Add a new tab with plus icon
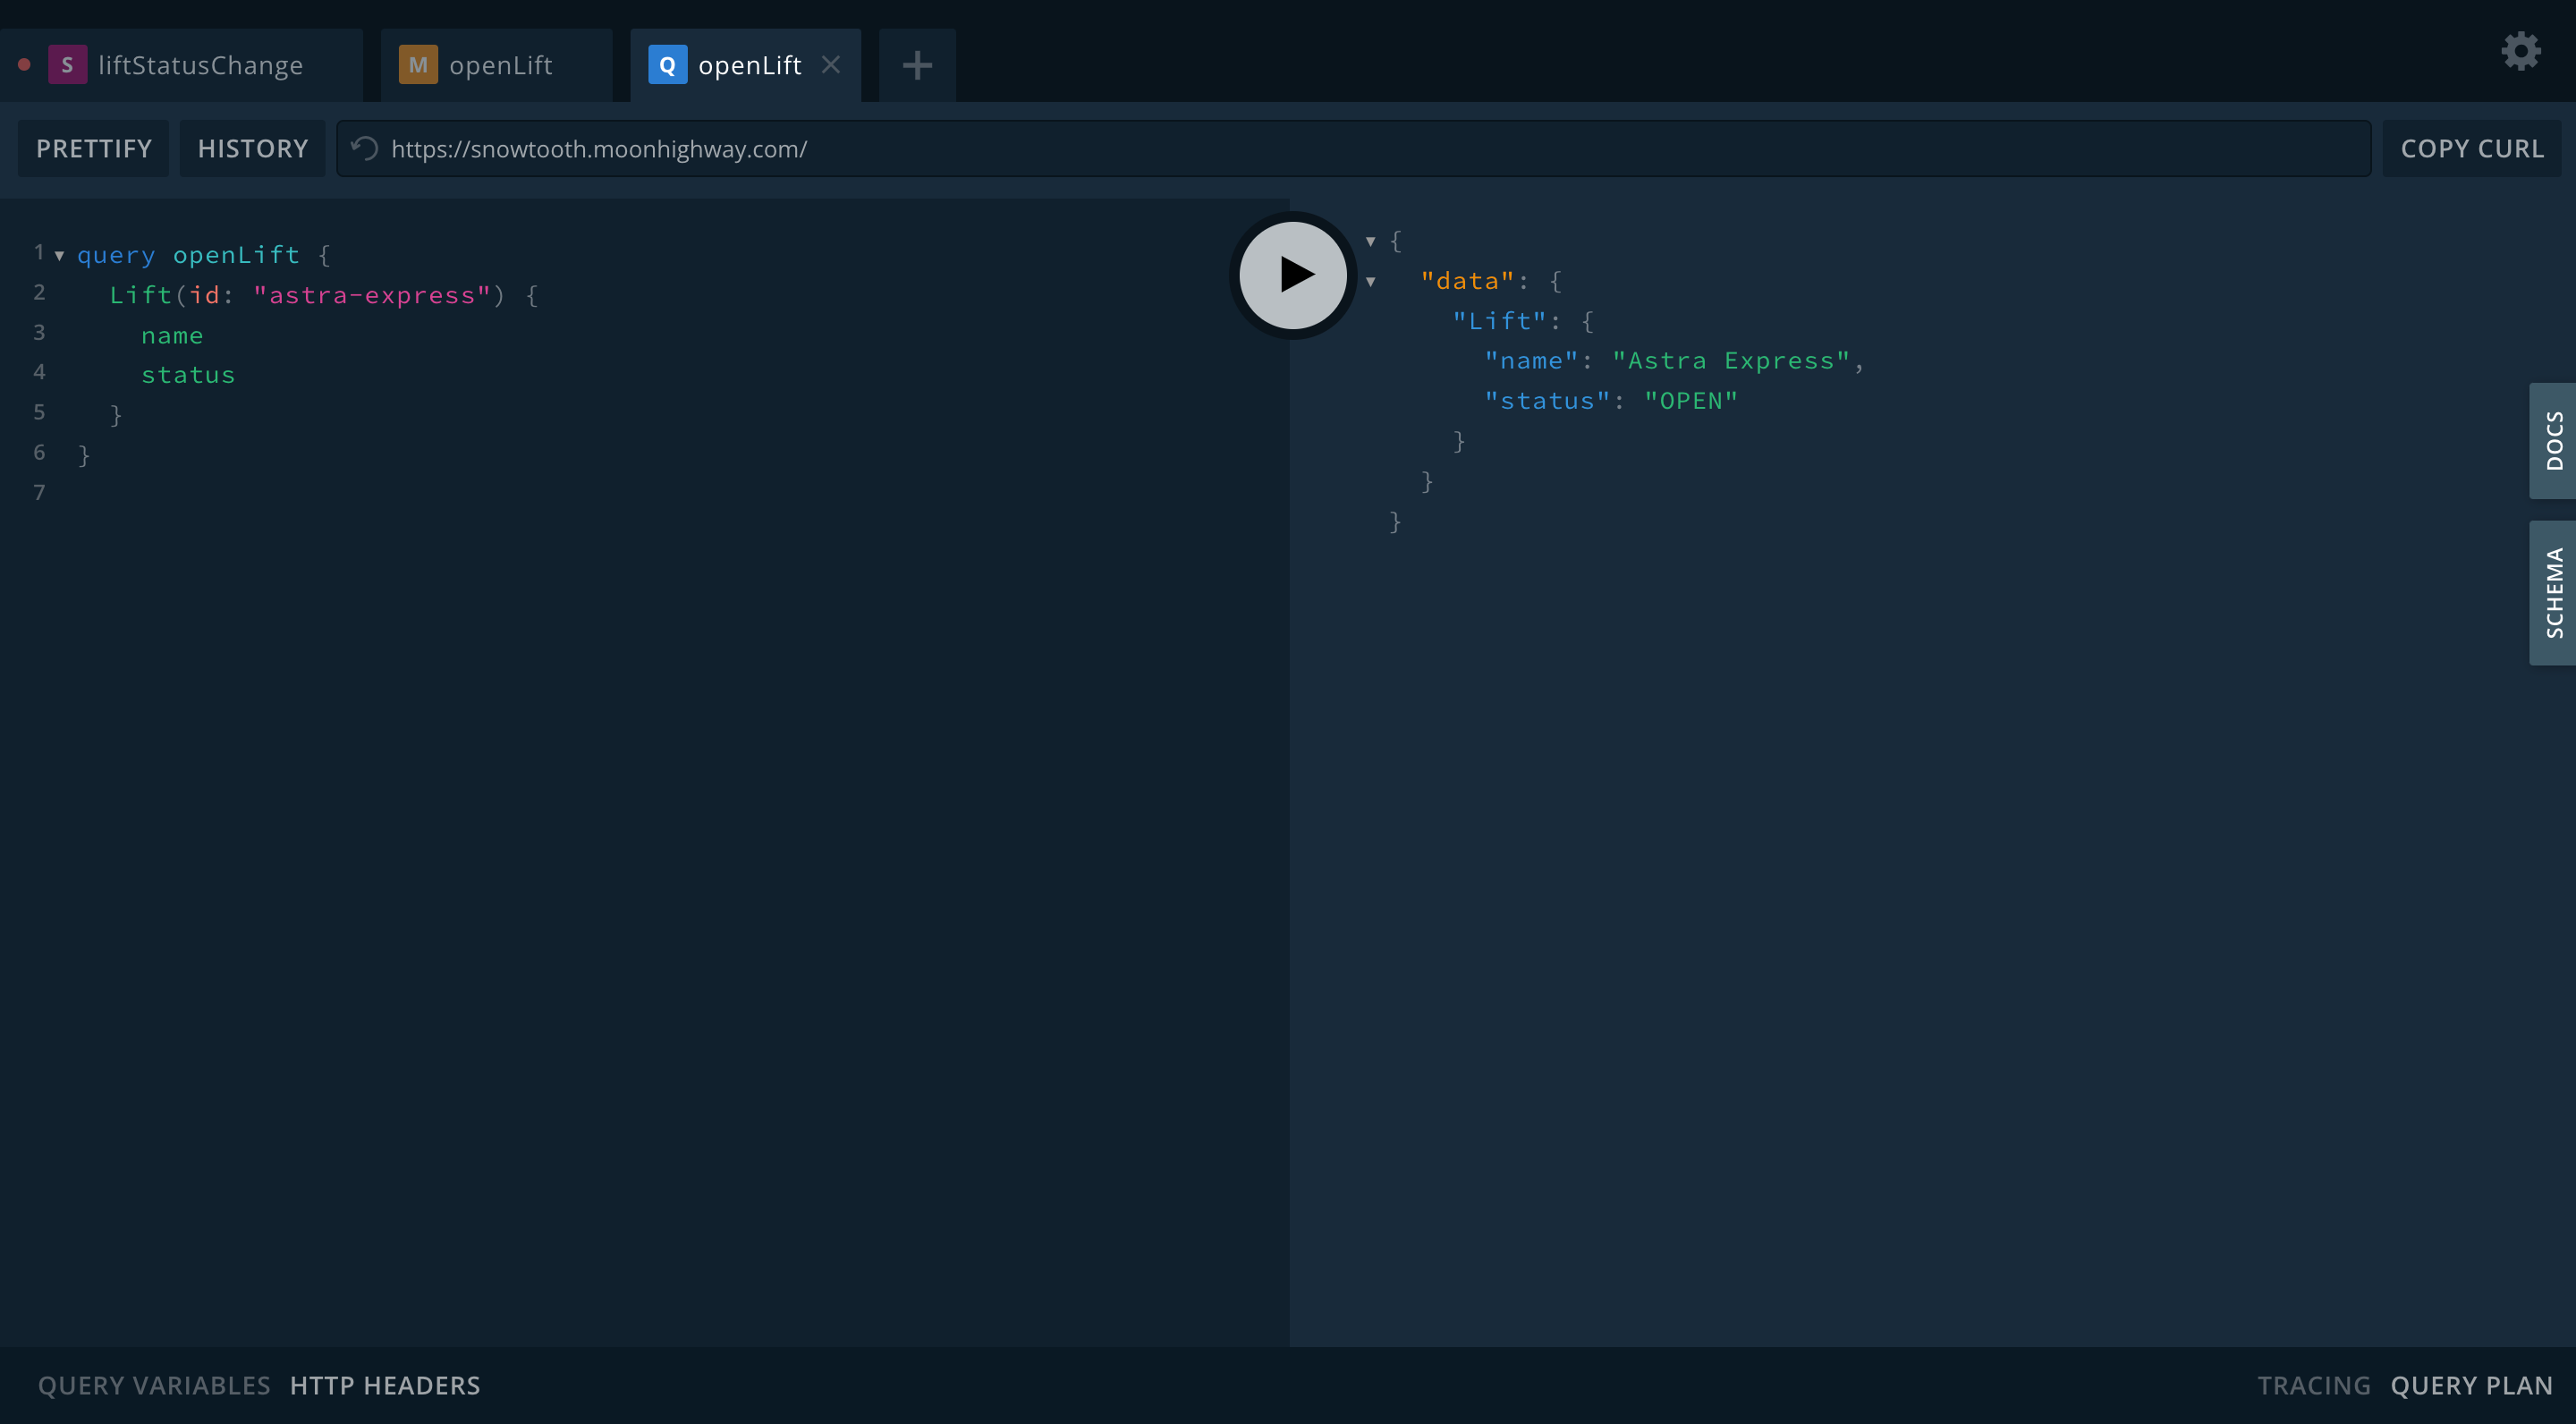 [x=916, y=66]
